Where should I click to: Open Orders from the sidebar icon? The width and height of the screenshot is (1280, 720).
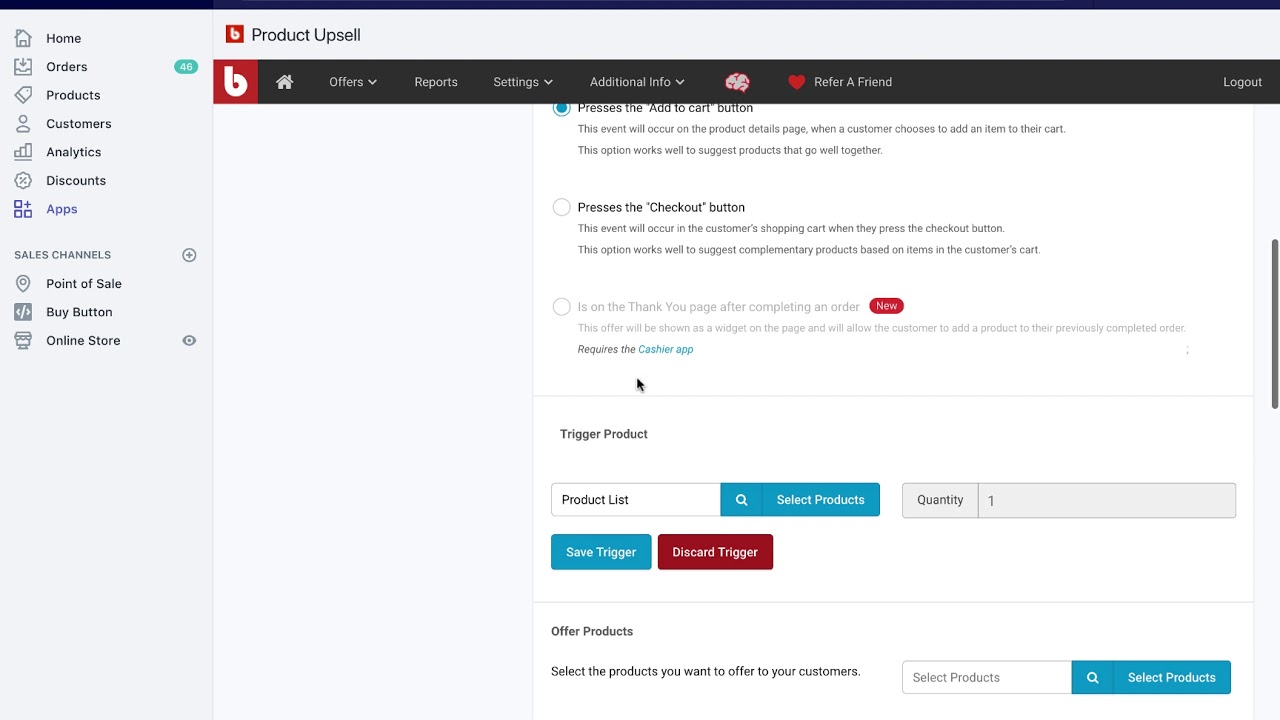click(x=23, y=67)
